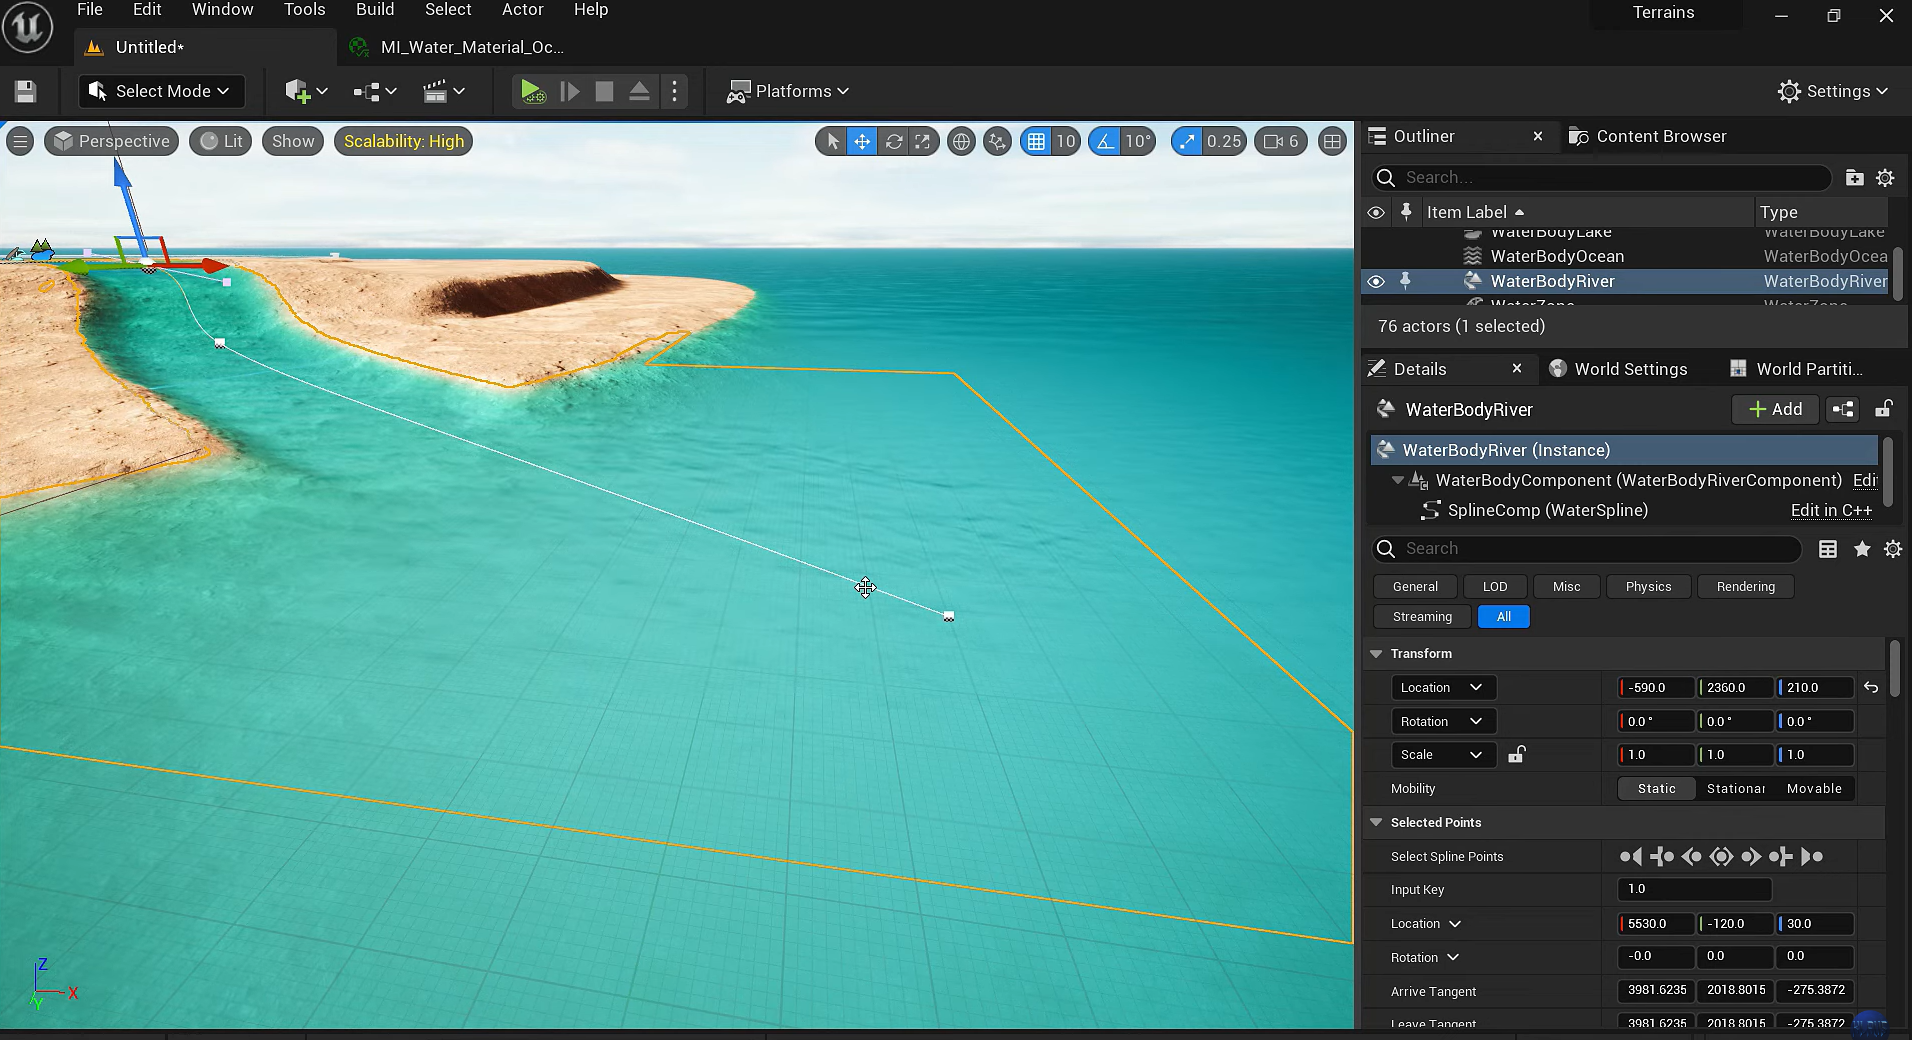The image size is (1912, 1040).
Task: Hide WaterBodyRiver using its eye icon
Action: click(1376, 281)
